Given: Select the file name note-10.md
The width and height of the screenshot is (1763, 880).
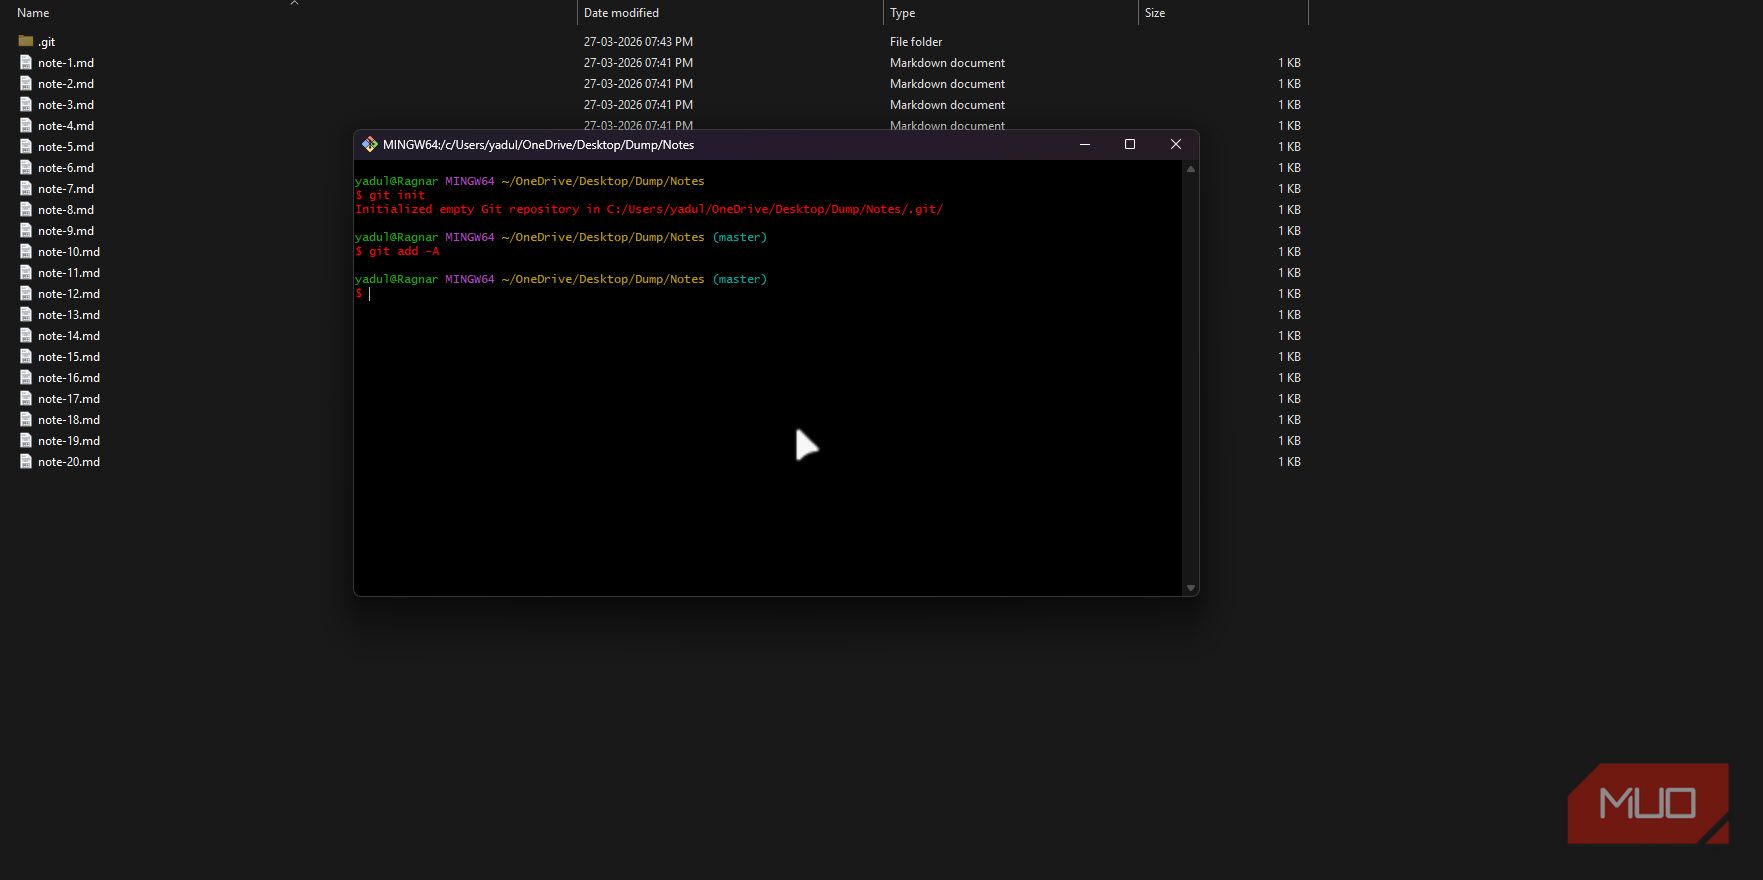Looking at the screenshot, I should pyautogui.click(x=69, y=251).
